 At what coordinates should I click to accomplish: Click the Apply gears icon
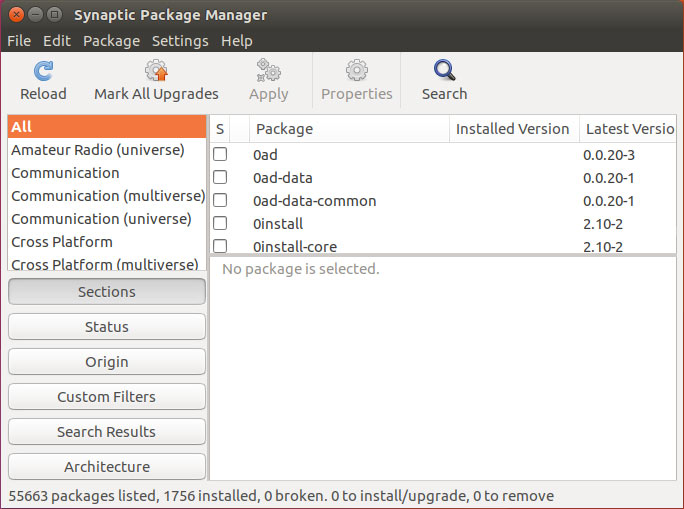pyautogui.click(x=268, y=70)
